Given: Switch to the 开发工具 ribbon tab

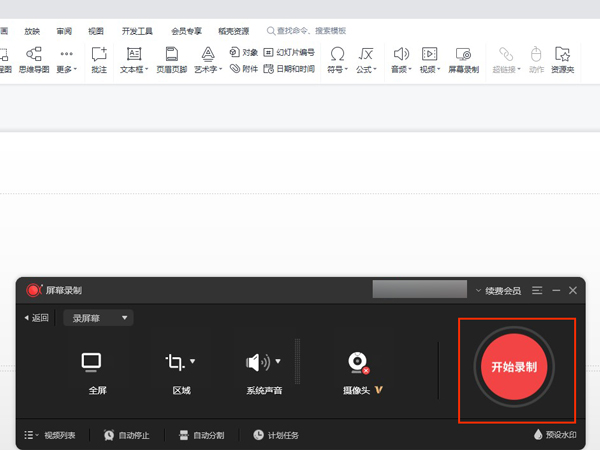Looking at the screenshot, I should 138,31.
